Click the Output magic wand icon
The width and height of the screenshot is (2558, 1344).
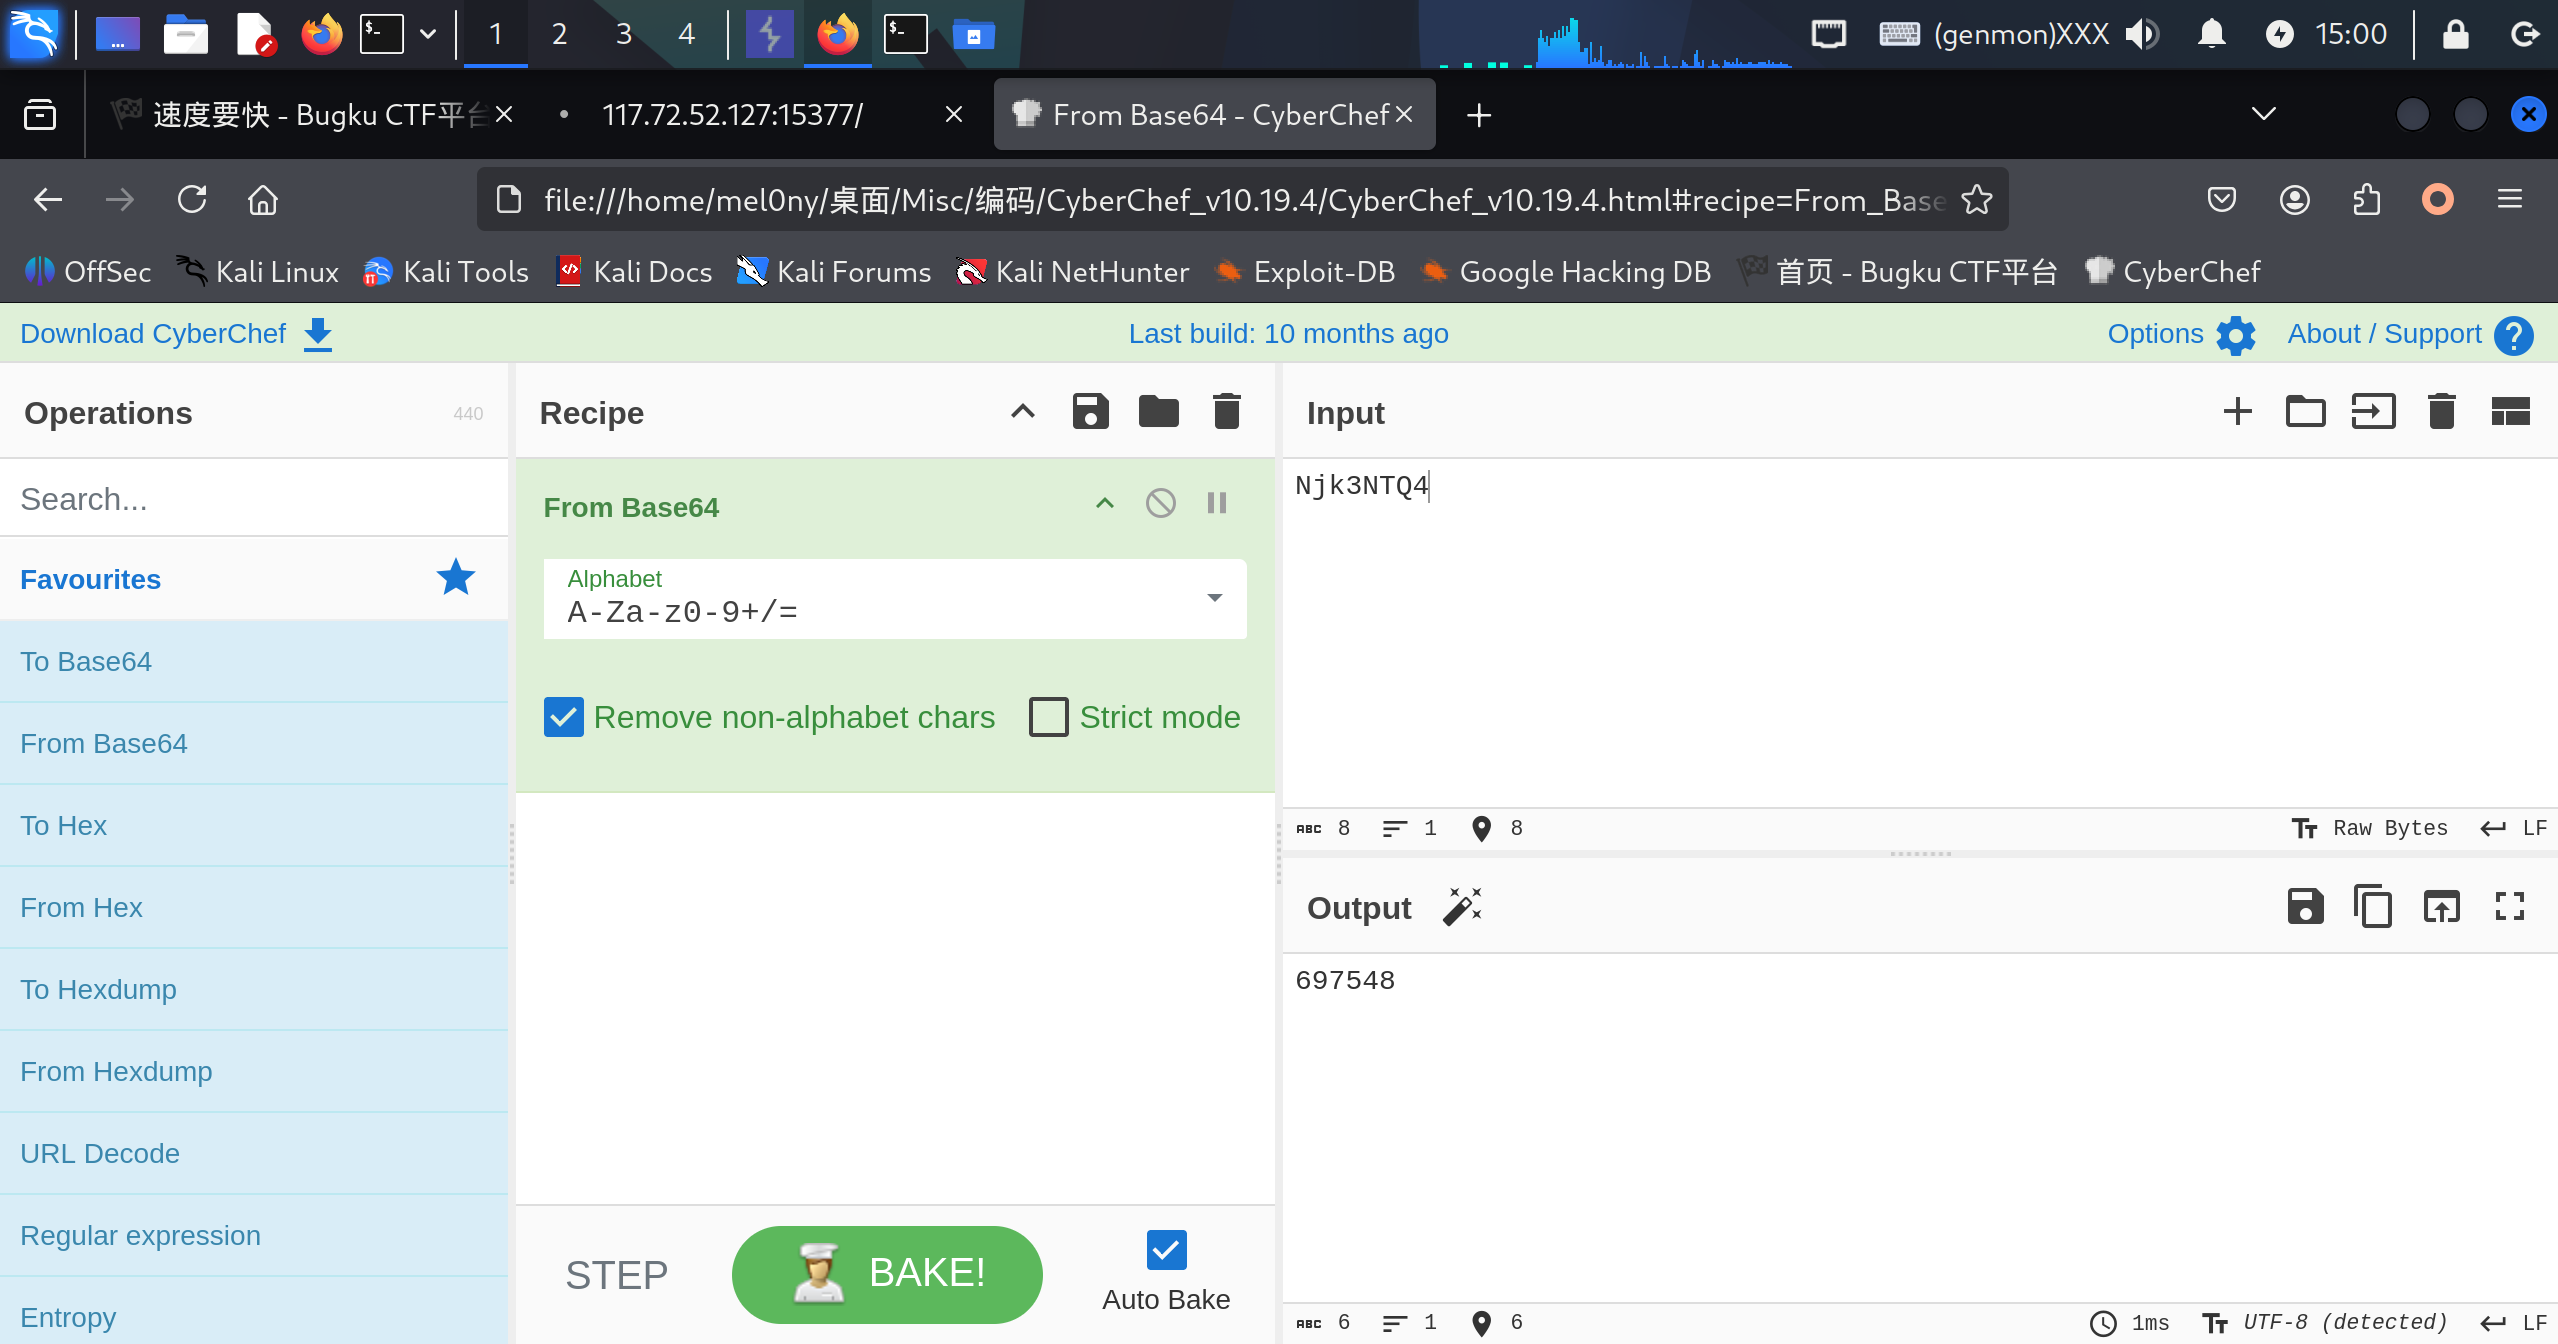(1462, 907)
